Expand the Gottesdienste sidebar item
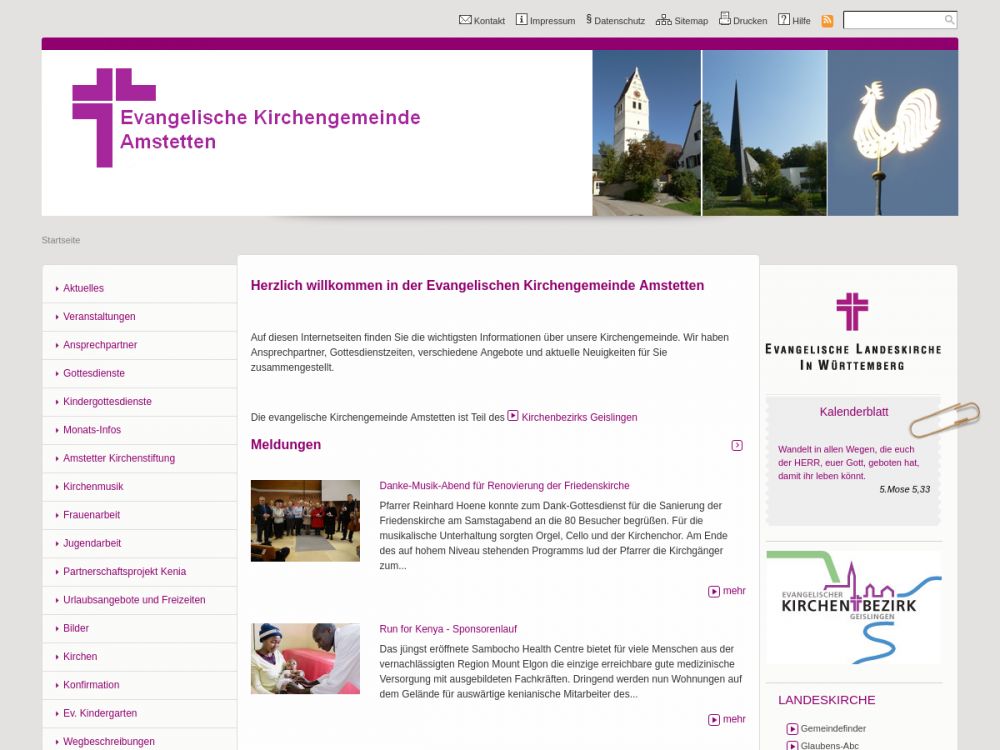The image size is (1000, 750). (94, 373)
